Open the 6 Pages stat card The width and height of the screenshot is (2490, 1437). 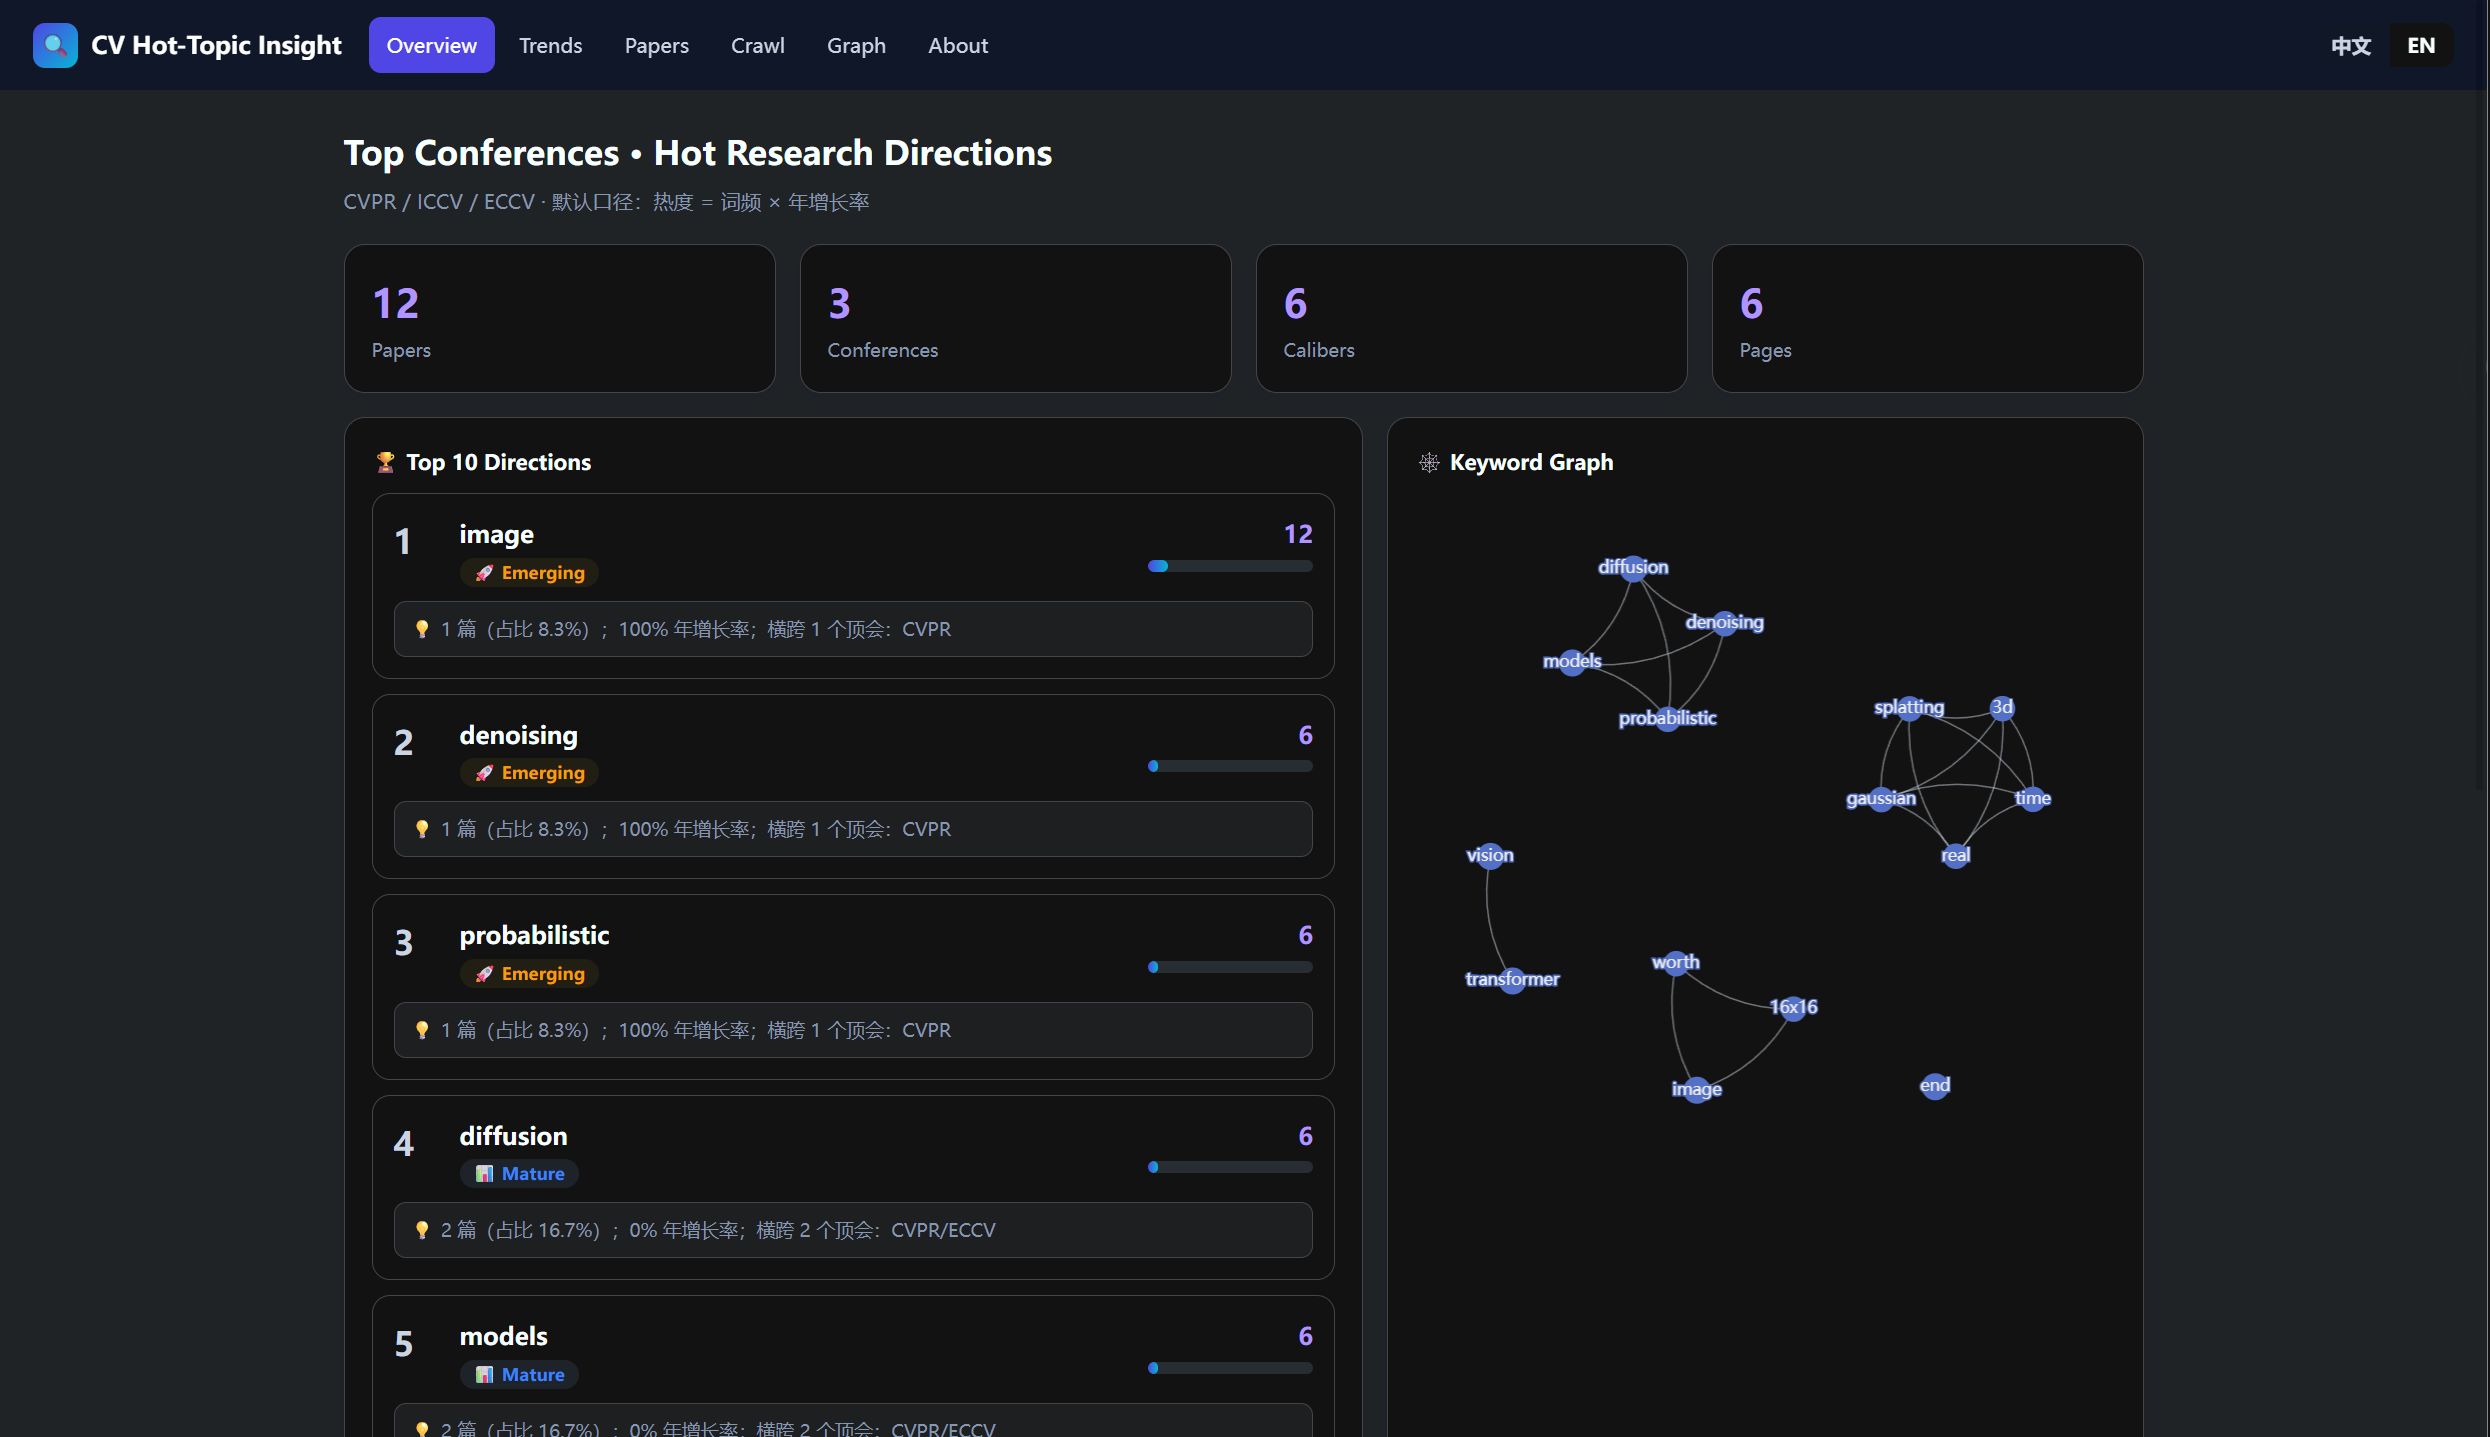click(1928, 319)
